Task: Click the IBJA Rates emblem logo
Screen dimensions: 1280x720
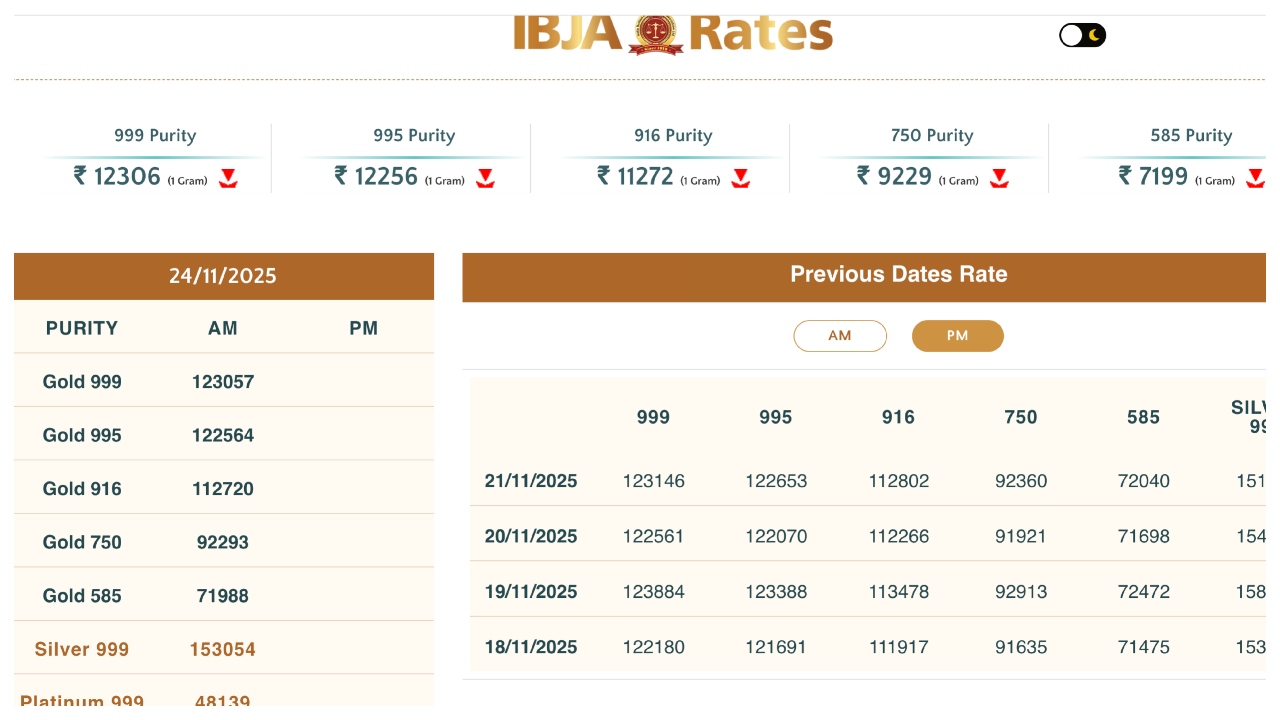Action: pyautogui.click(x=656, y=34)
